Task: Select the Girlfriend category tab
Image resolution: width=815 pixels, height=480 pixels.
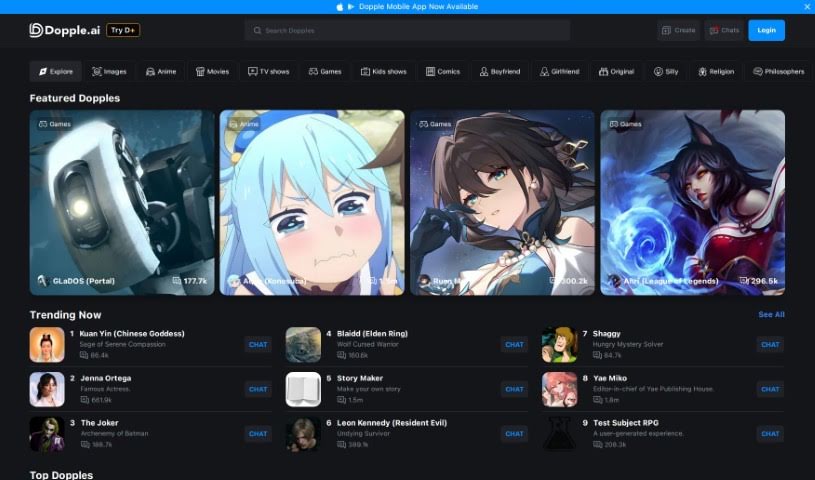Action: (560, 72)
